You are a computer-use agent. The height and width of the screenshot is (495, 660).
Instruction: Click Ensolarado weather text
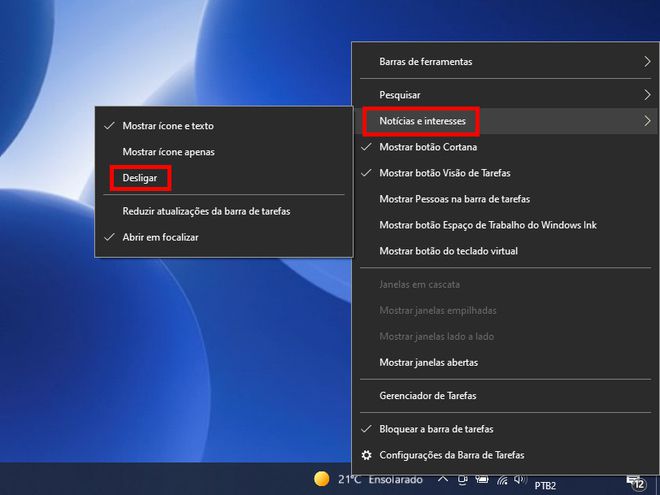pyautogui.click(x=395, y=479)
